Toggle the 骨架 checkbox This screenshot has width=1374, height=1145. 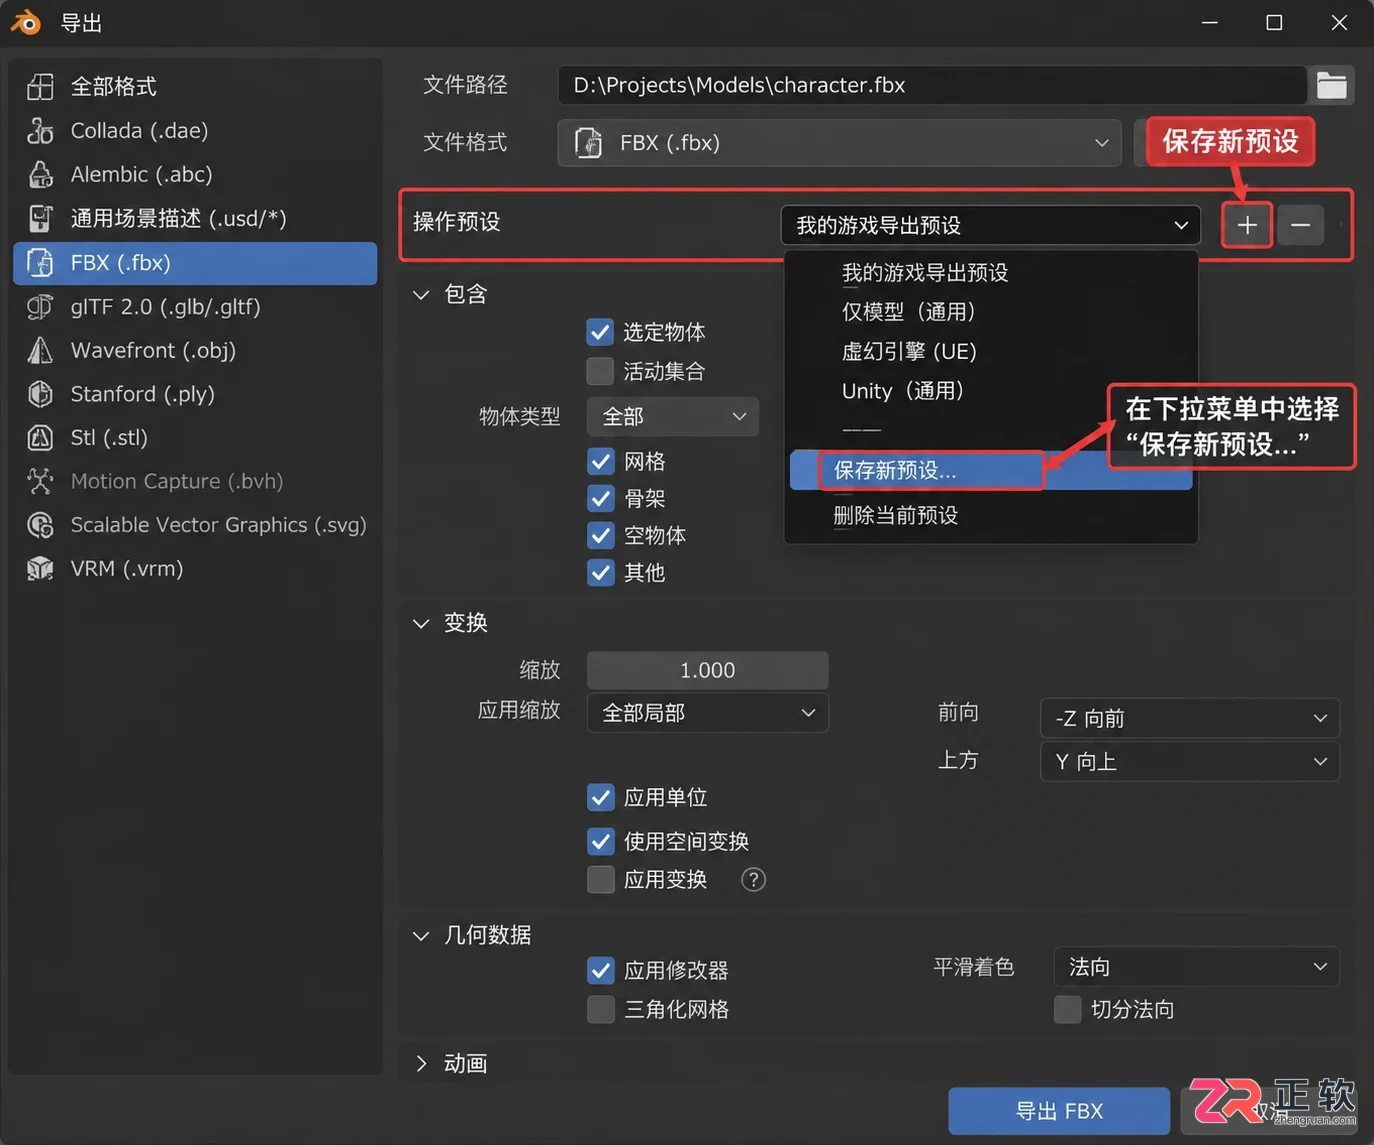pos(601,498)
